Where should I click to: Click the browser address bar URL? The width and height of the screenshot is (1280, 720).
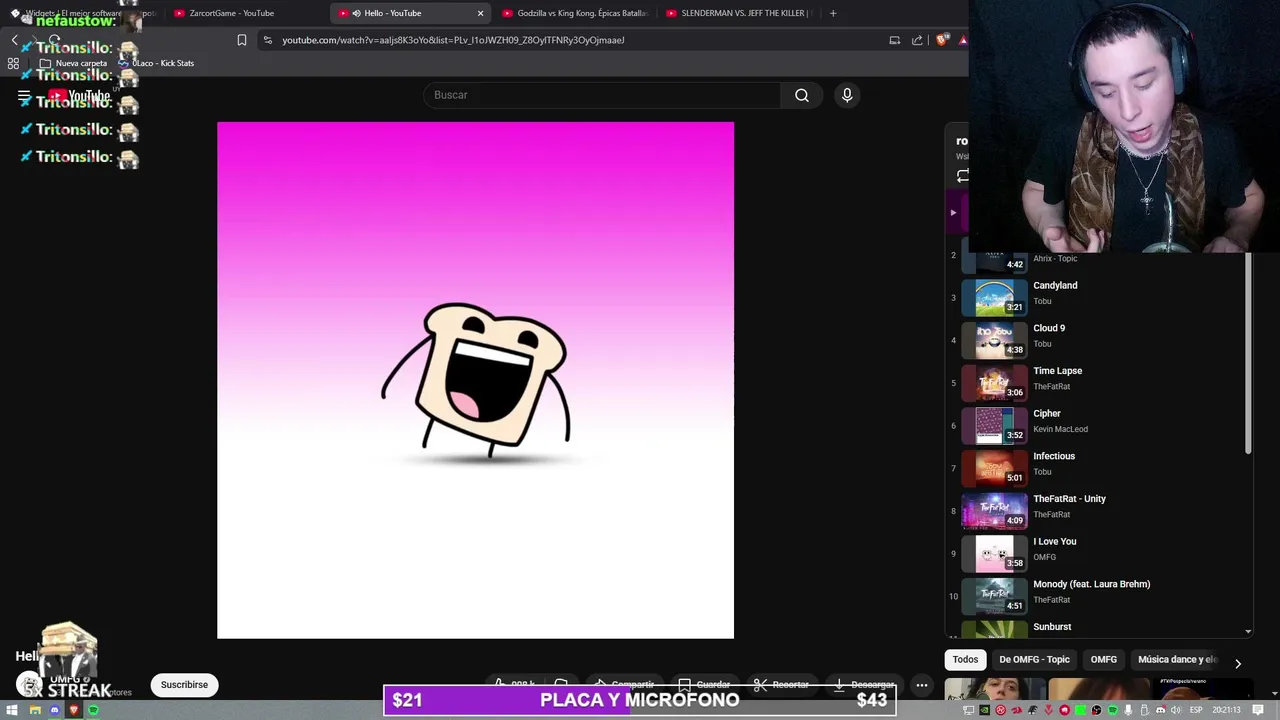pos(453,40)
